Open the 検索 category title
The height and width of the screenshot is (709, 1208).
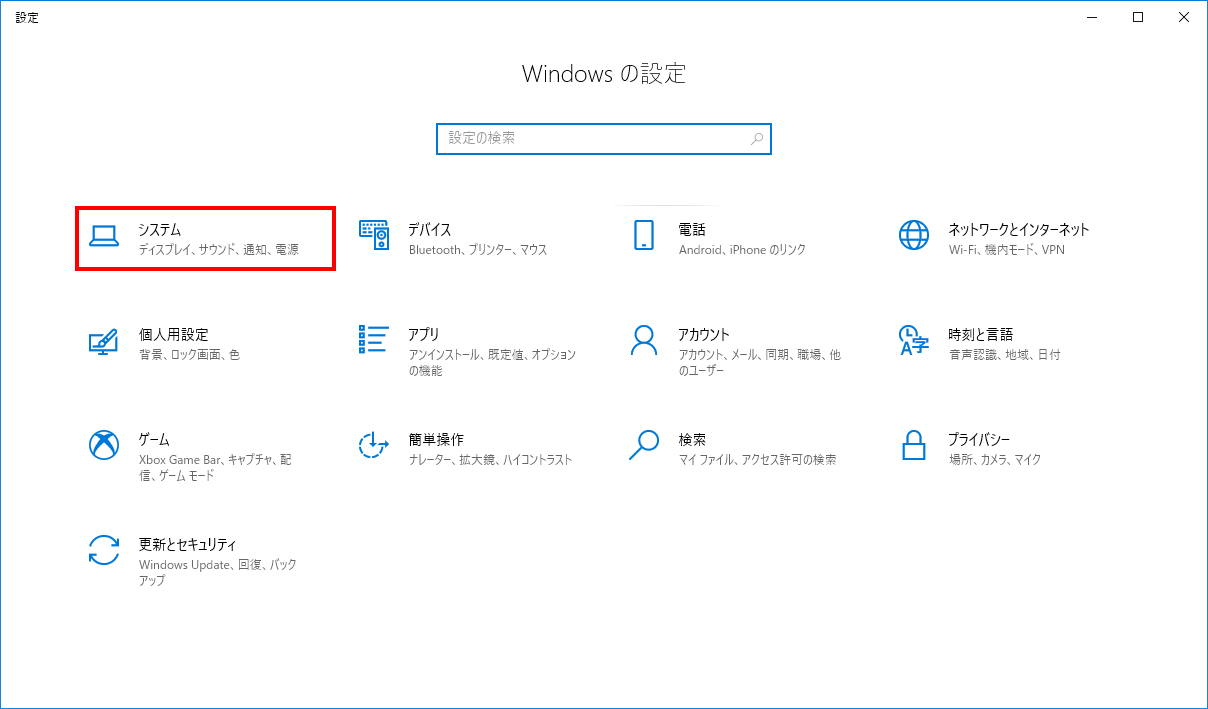point(692,439)
